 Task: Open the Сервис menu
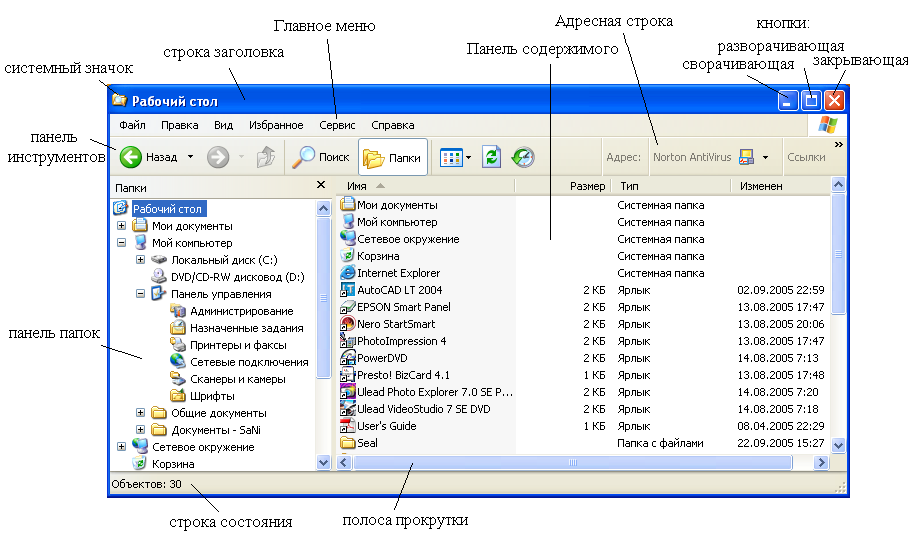click(x=337, y=125)
